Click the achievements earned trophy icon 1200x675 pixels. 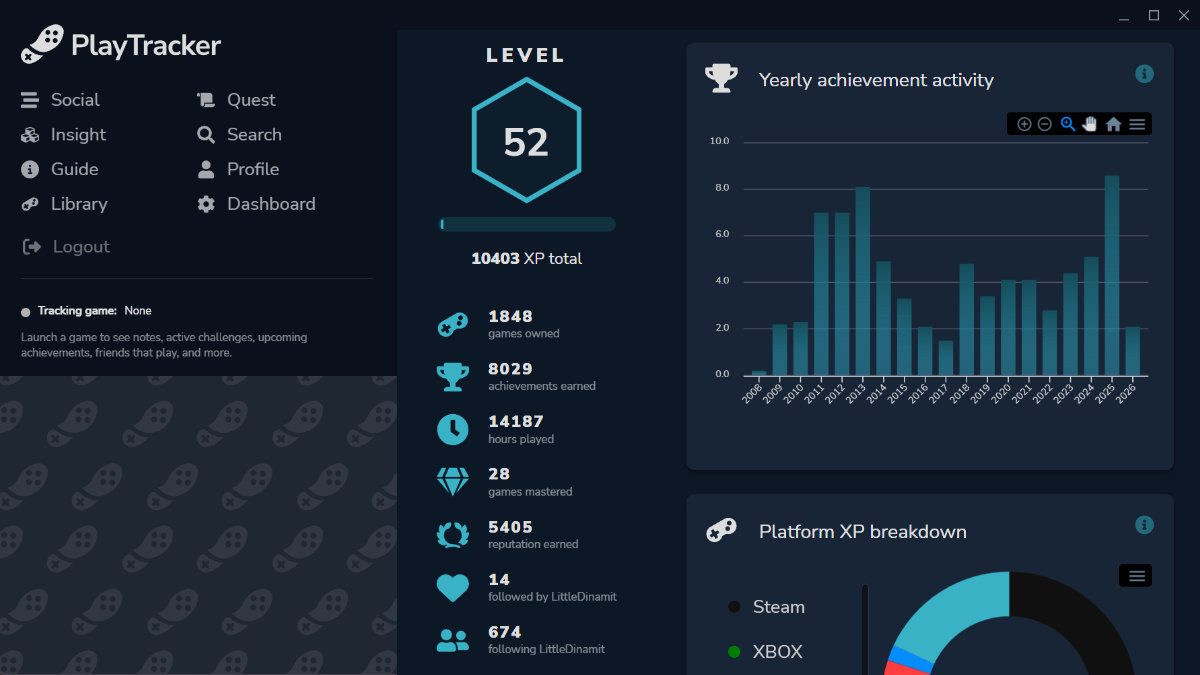[453, 377]
